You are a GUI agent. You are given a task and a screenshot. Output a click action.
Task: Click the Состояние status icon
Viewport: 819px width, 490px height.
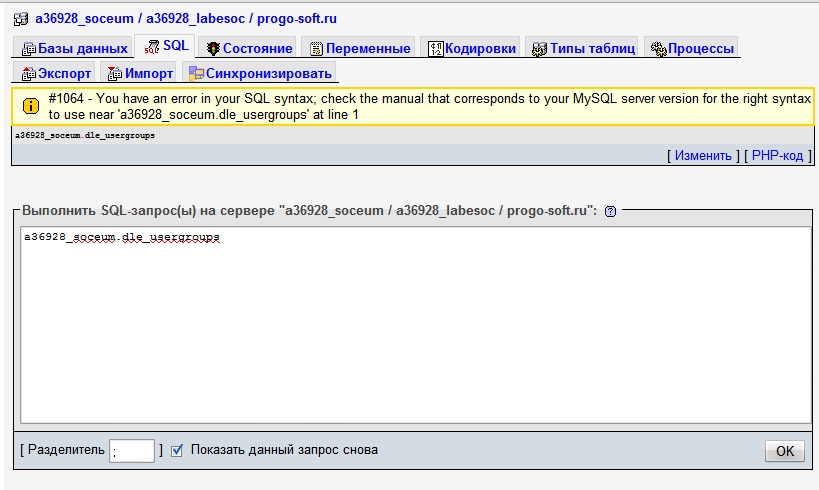coord(214,48)
